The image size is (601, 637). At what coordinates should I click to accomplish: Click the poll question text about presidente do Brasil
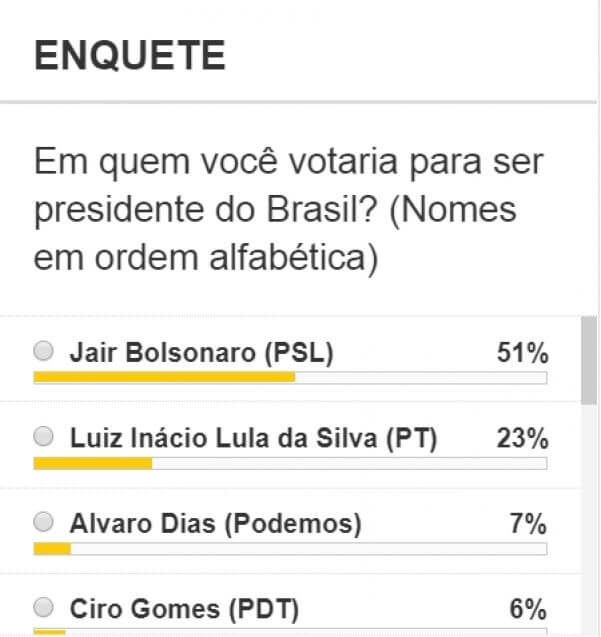[x=289, y=210]
